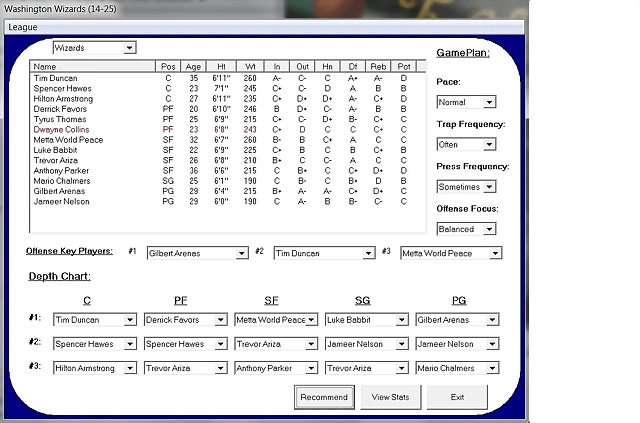Image resolution: width=640 pixels, height=423 pixels.
Task: Expand the Offense Focus dropdown
Action: (x=466, y=229)
